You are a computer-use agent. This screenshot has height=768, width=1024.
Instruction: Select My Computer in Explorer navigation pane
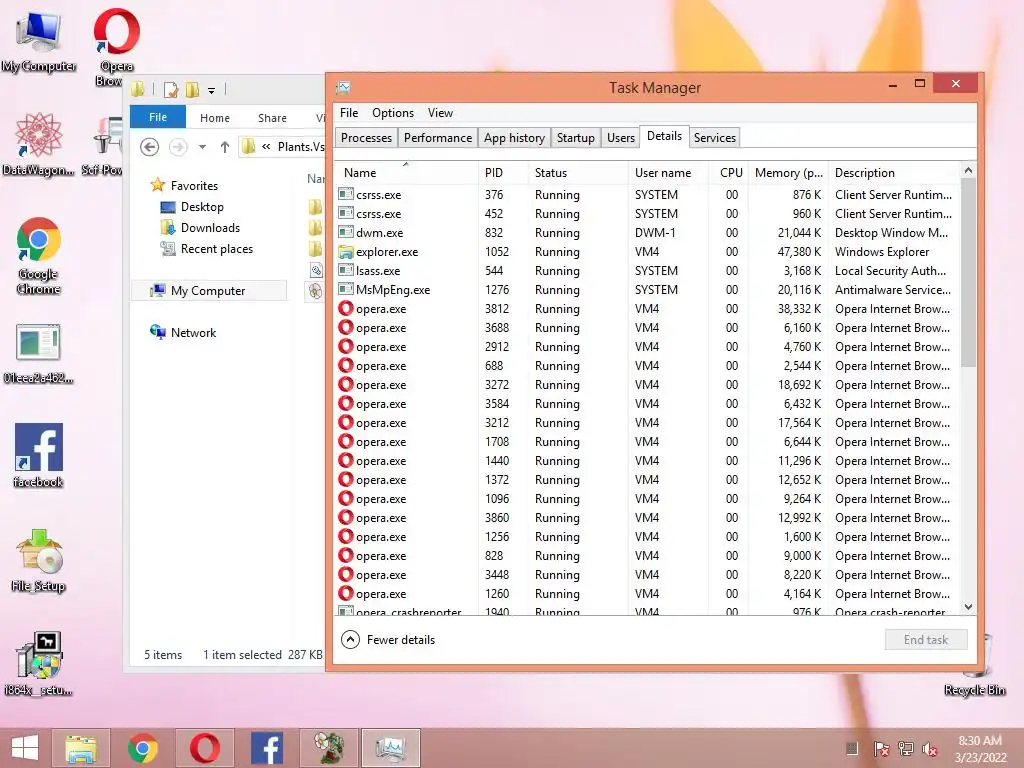pyautogui.click(x=209, y=291)
